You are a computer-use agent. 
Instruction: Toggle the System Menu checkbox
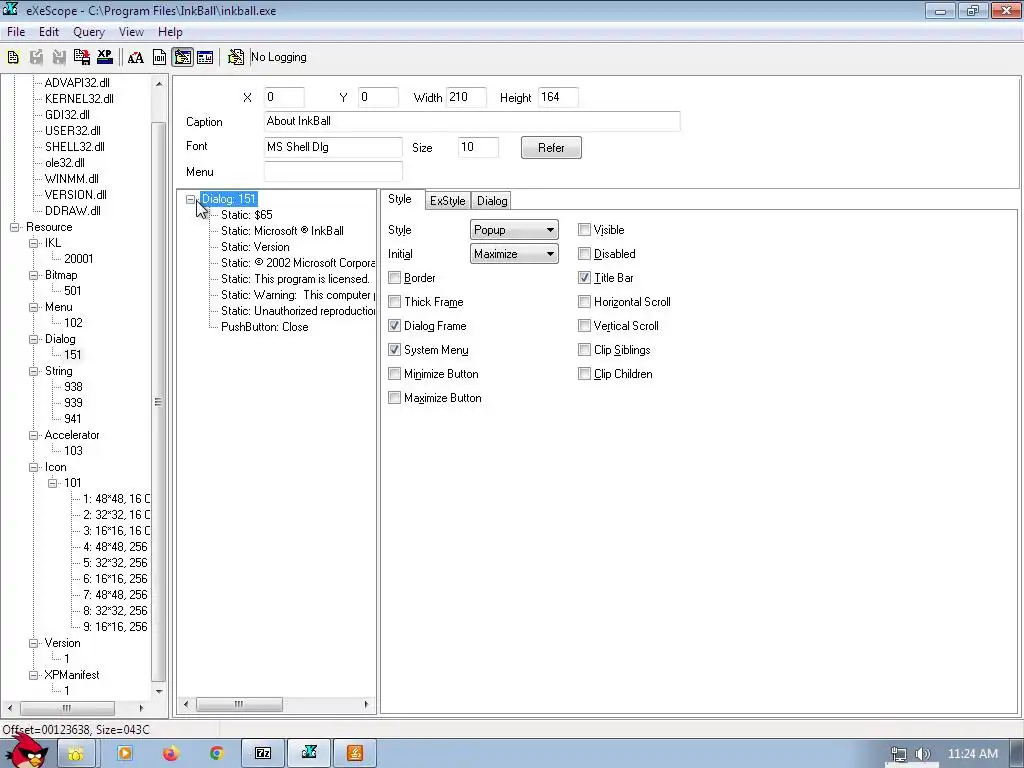[394, 350]
